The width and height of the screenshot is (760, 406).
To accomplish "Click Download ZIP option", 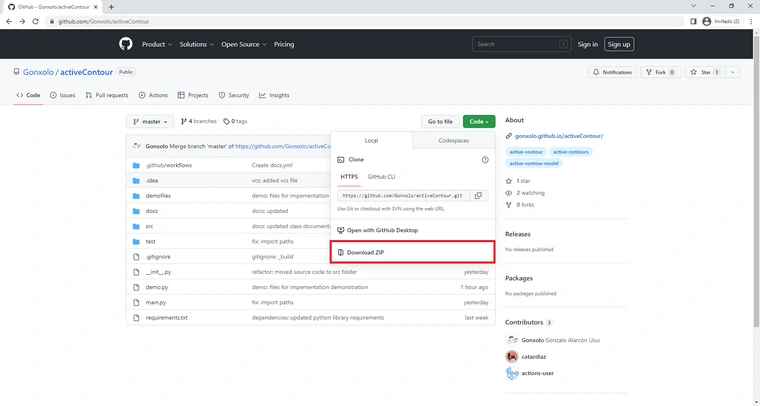I will tap(412, 252).
